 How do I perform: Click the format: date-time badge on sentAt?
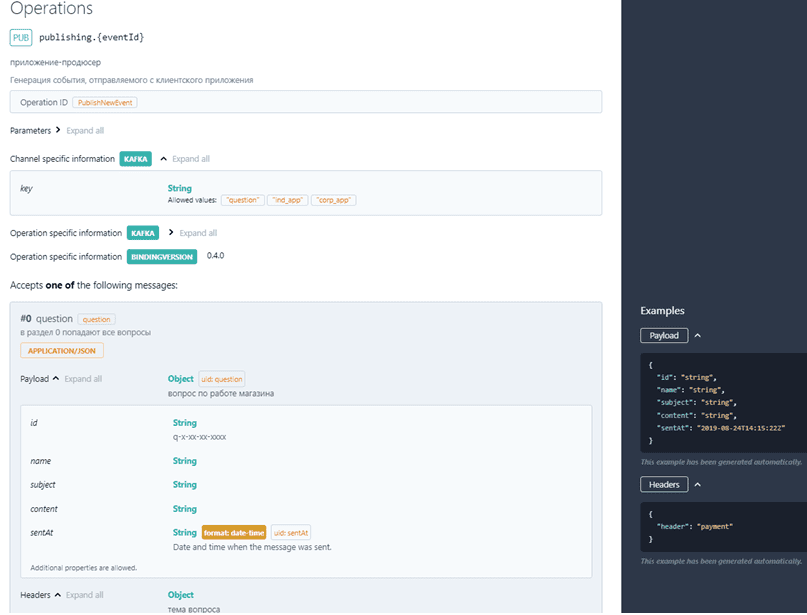coord(234,533)
